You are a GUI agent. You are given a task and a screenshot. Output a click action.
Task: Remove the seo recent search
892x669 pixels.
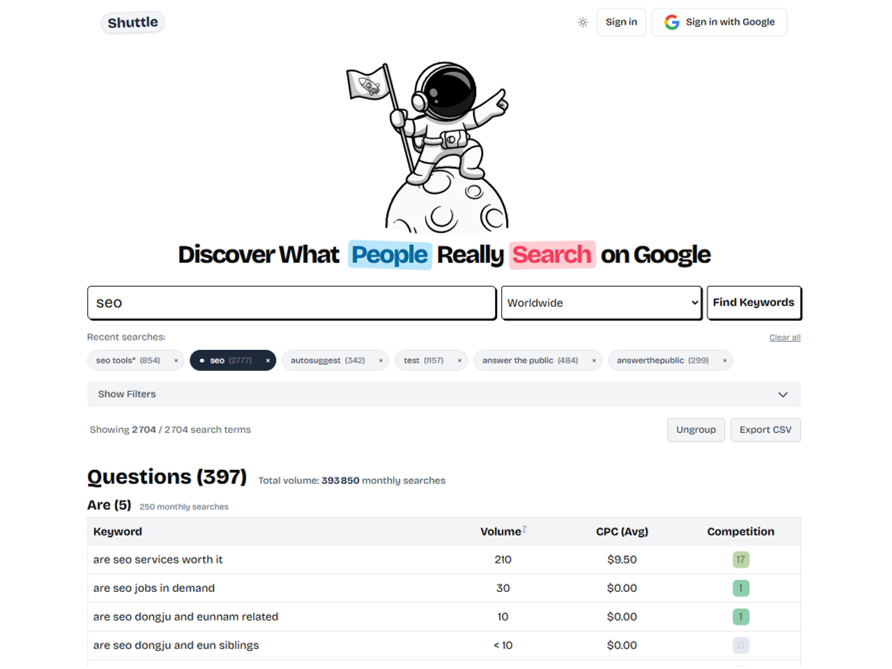267,360
